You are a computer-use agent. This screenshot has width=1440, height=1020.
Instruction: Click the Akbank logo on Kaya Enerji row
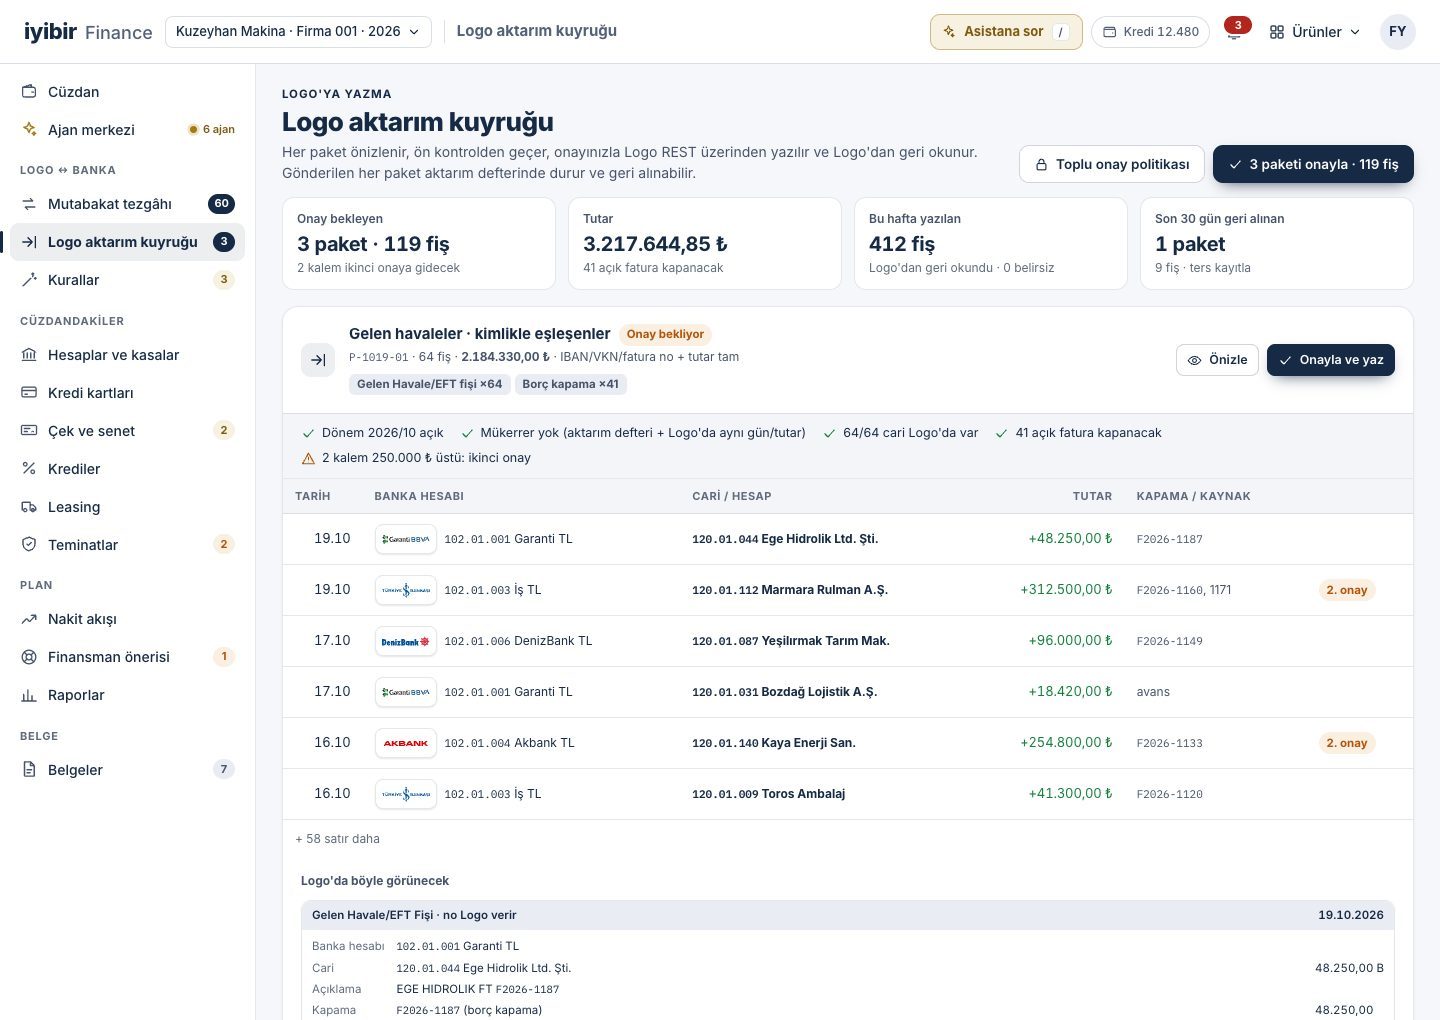(406, 742)
